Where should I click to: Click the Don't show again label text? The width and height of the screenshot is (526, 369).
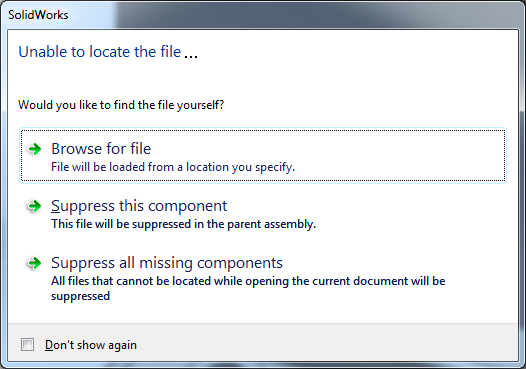(91, 345)
